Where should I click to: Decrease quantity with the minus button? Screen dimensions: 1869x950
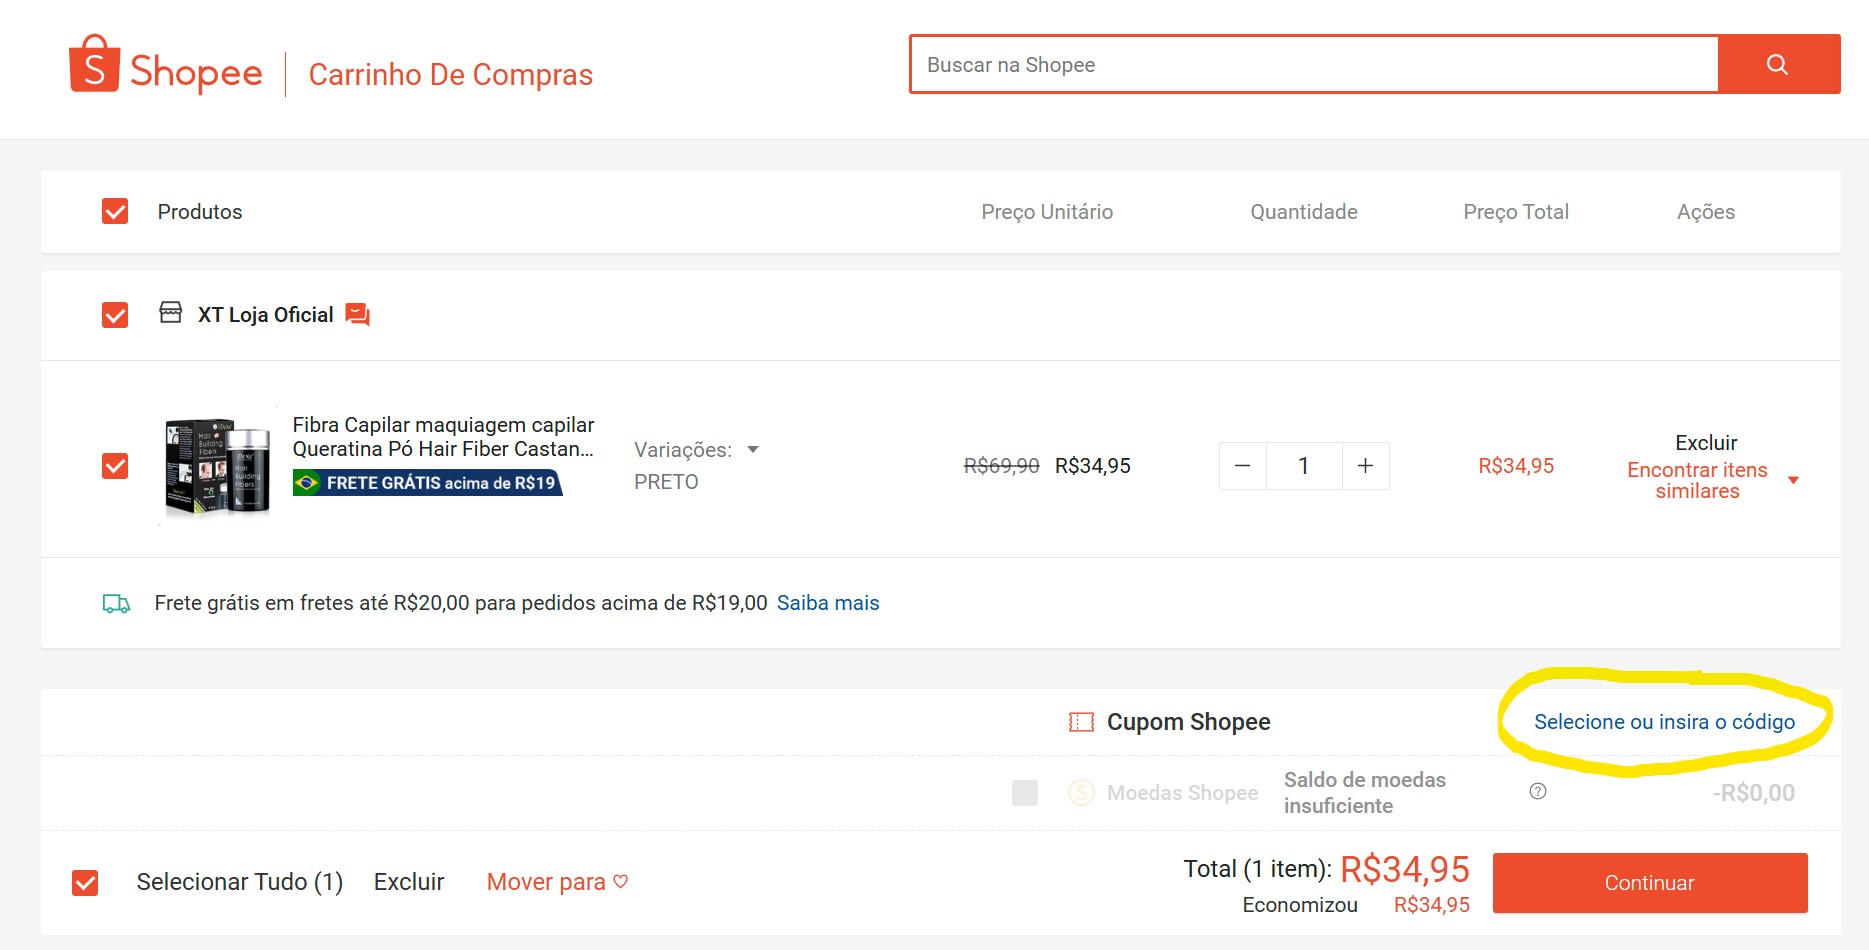point(1242,466)
